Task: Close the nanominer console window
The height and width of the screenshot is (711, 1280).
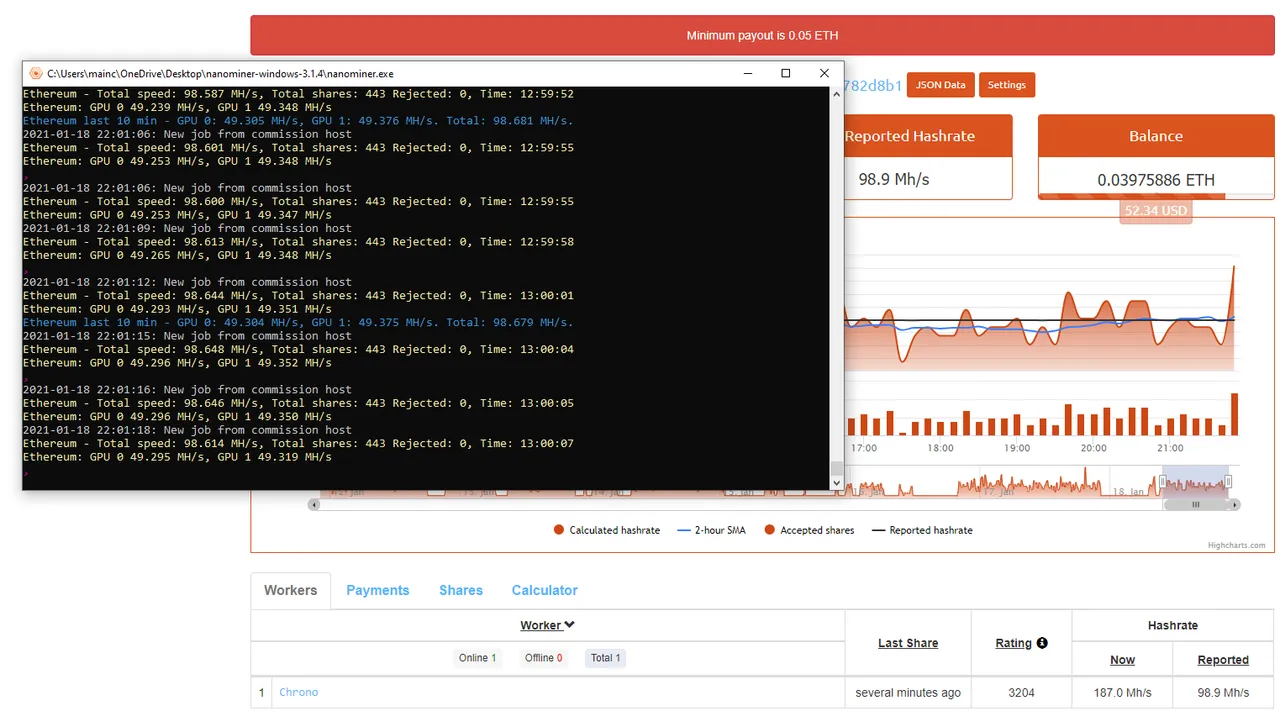Action: pyautogui.click(x=824, y=73)
